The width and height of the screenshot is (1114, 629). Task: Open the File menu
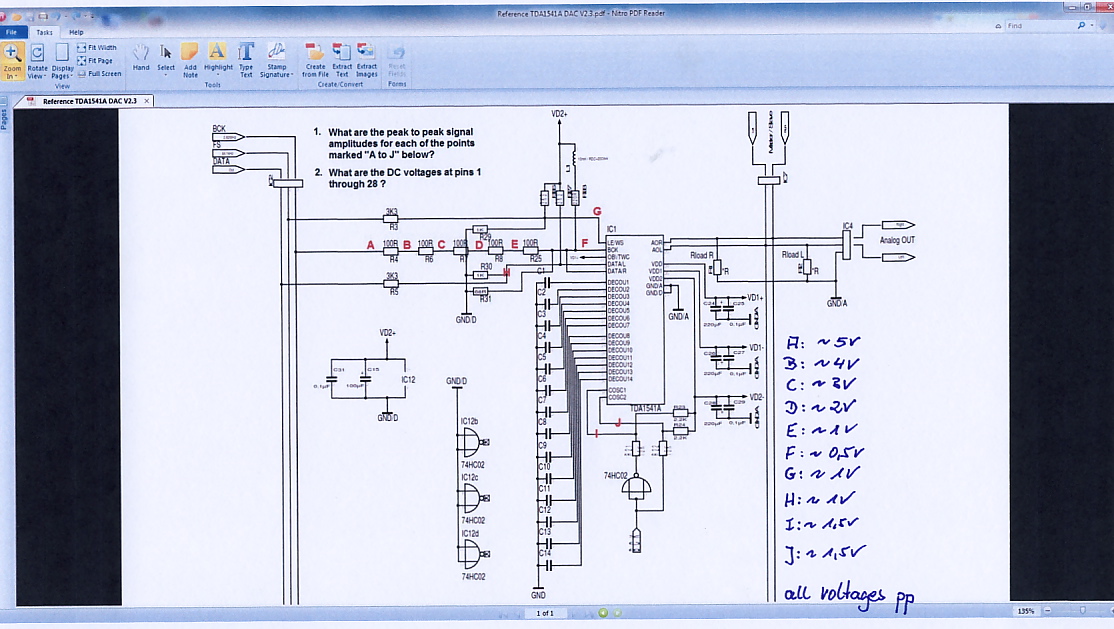coord(12,33)
